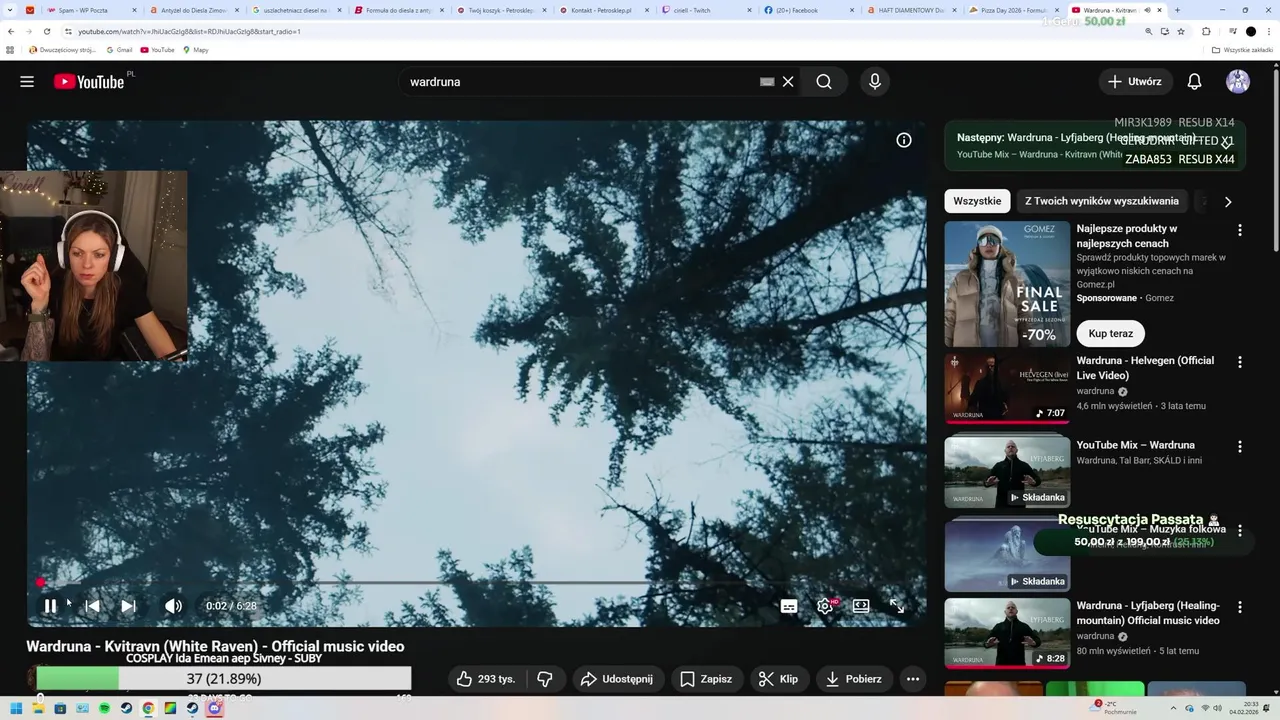This screenshot has width=1280, height=720.
Task: Submit search with the magnifier button
Action: coord(824,82)
